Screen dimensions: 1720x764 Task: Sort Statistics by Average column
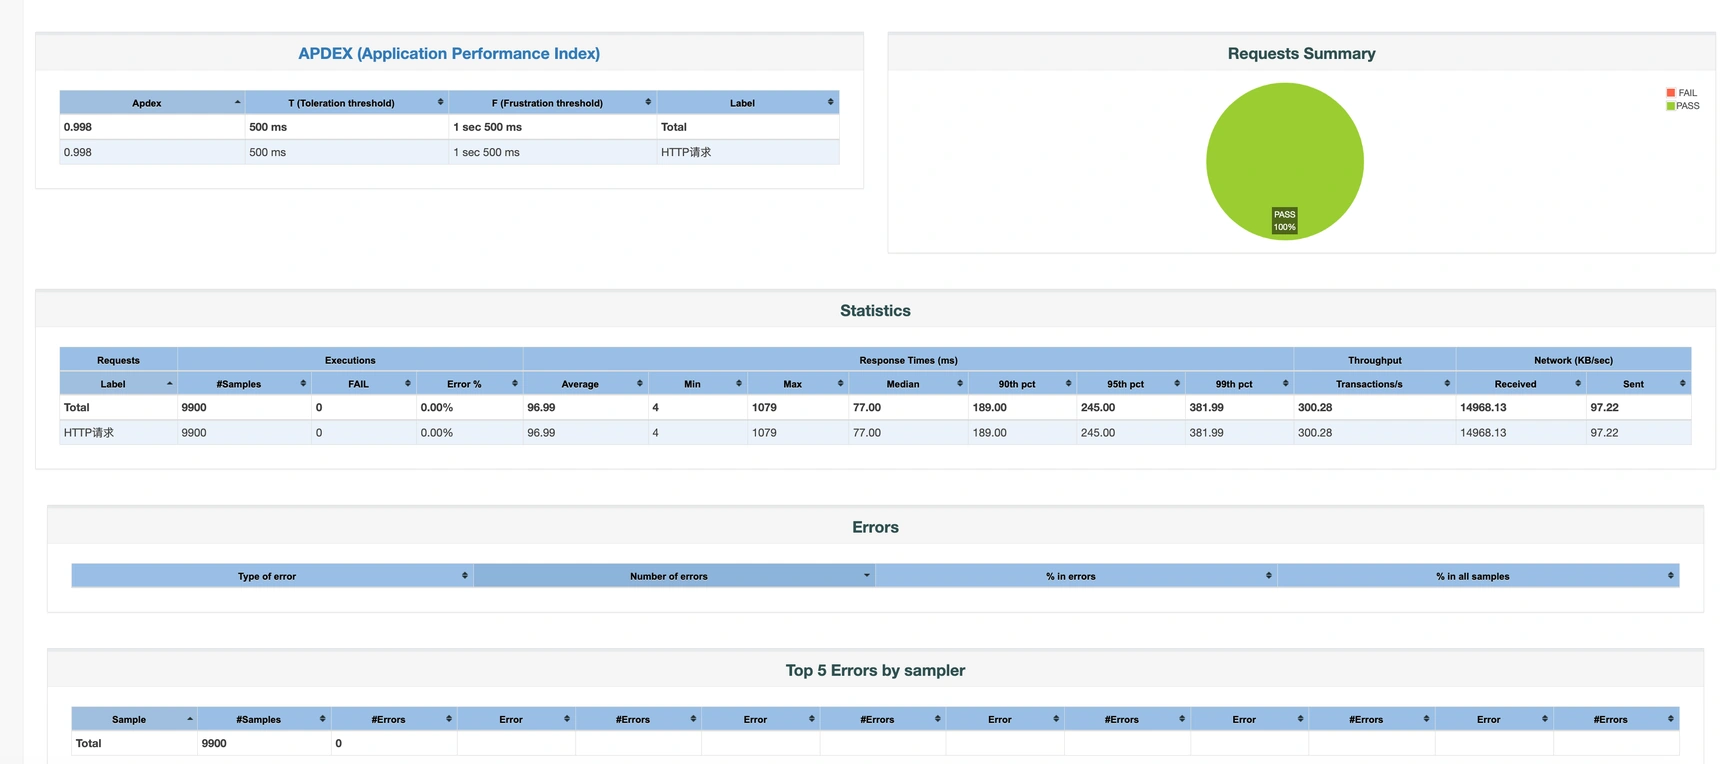585,384
